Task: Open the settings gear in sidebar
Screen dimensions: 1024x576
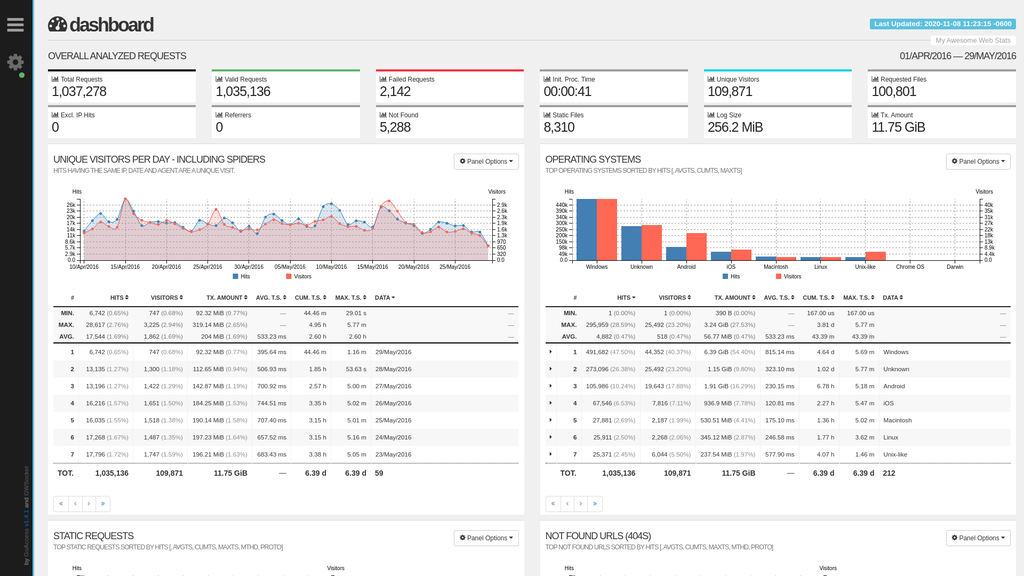Action: (x=15, y=62)
